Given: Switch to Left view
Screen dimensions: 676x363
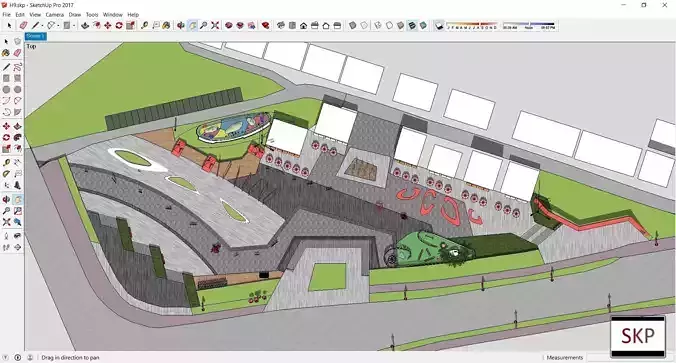Looking at the screenshot, I should pyautogui.click(x=337, y=25).
